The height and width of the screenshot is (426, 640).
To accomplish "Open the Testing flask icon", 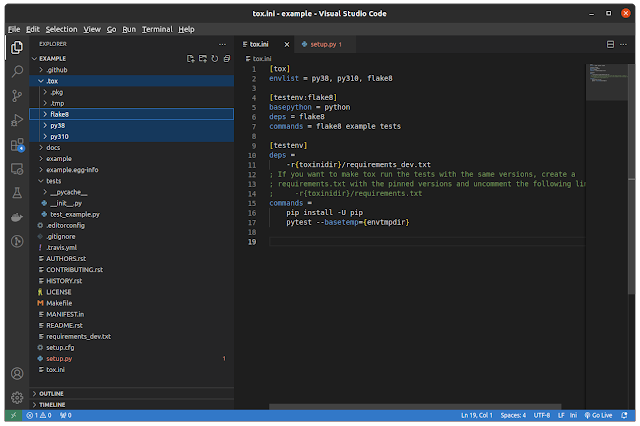I will 17,193.
